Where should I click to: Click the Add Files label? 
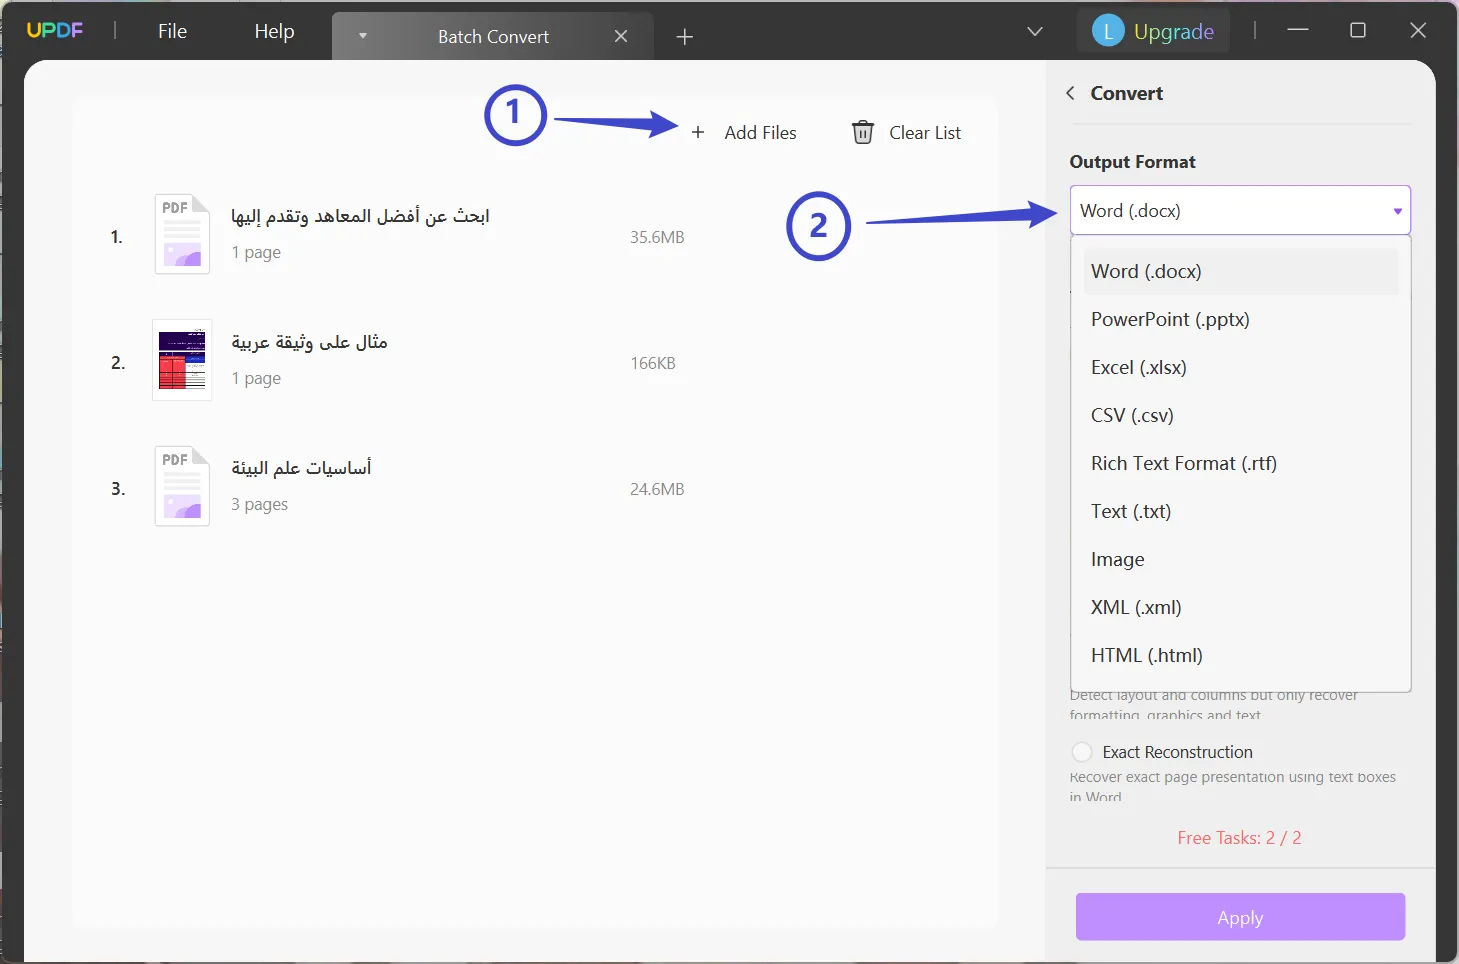coord(760,131)
